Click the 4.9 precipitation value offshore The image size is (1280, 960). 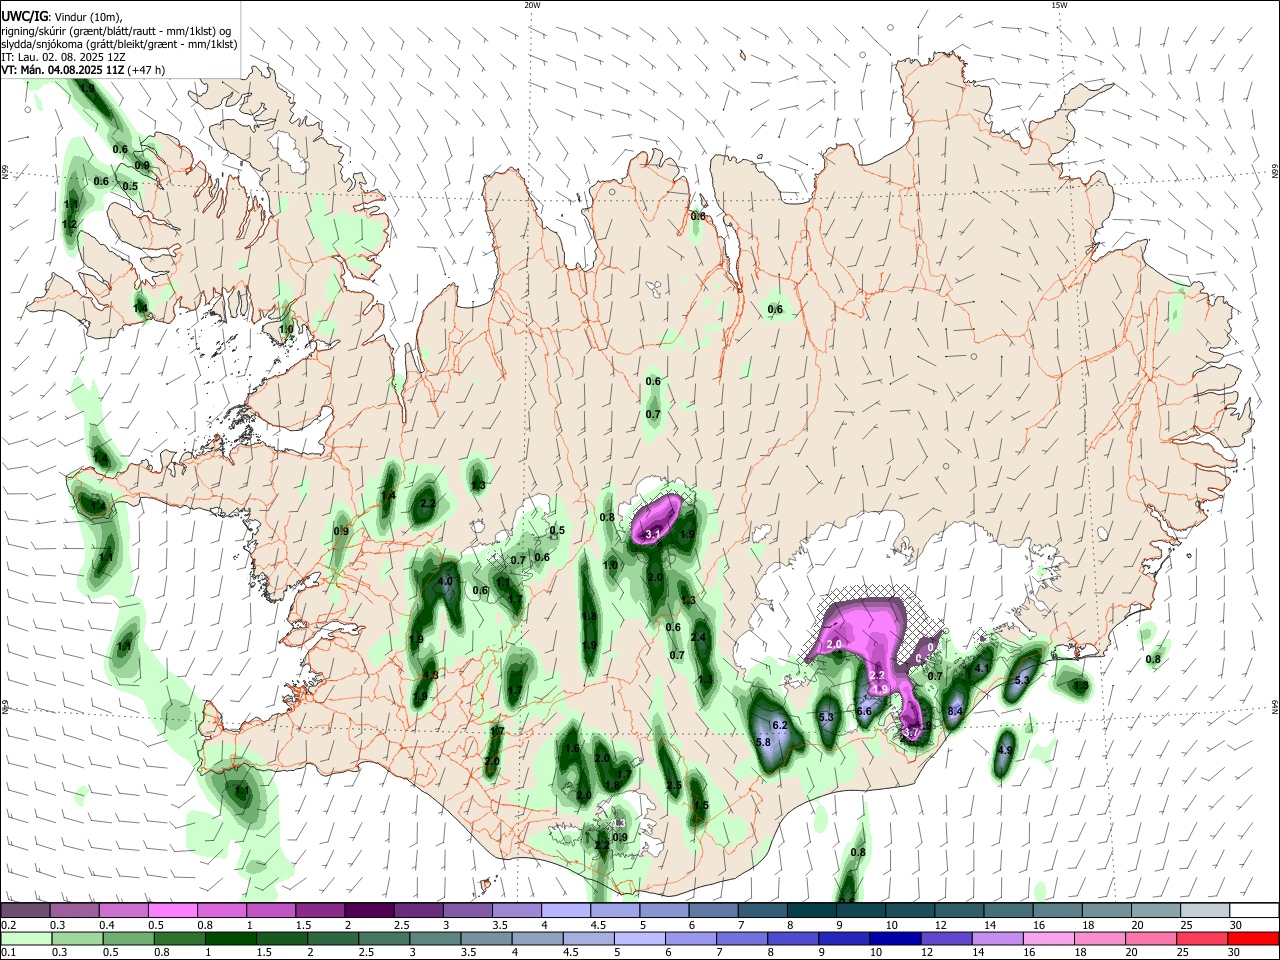1006,750
